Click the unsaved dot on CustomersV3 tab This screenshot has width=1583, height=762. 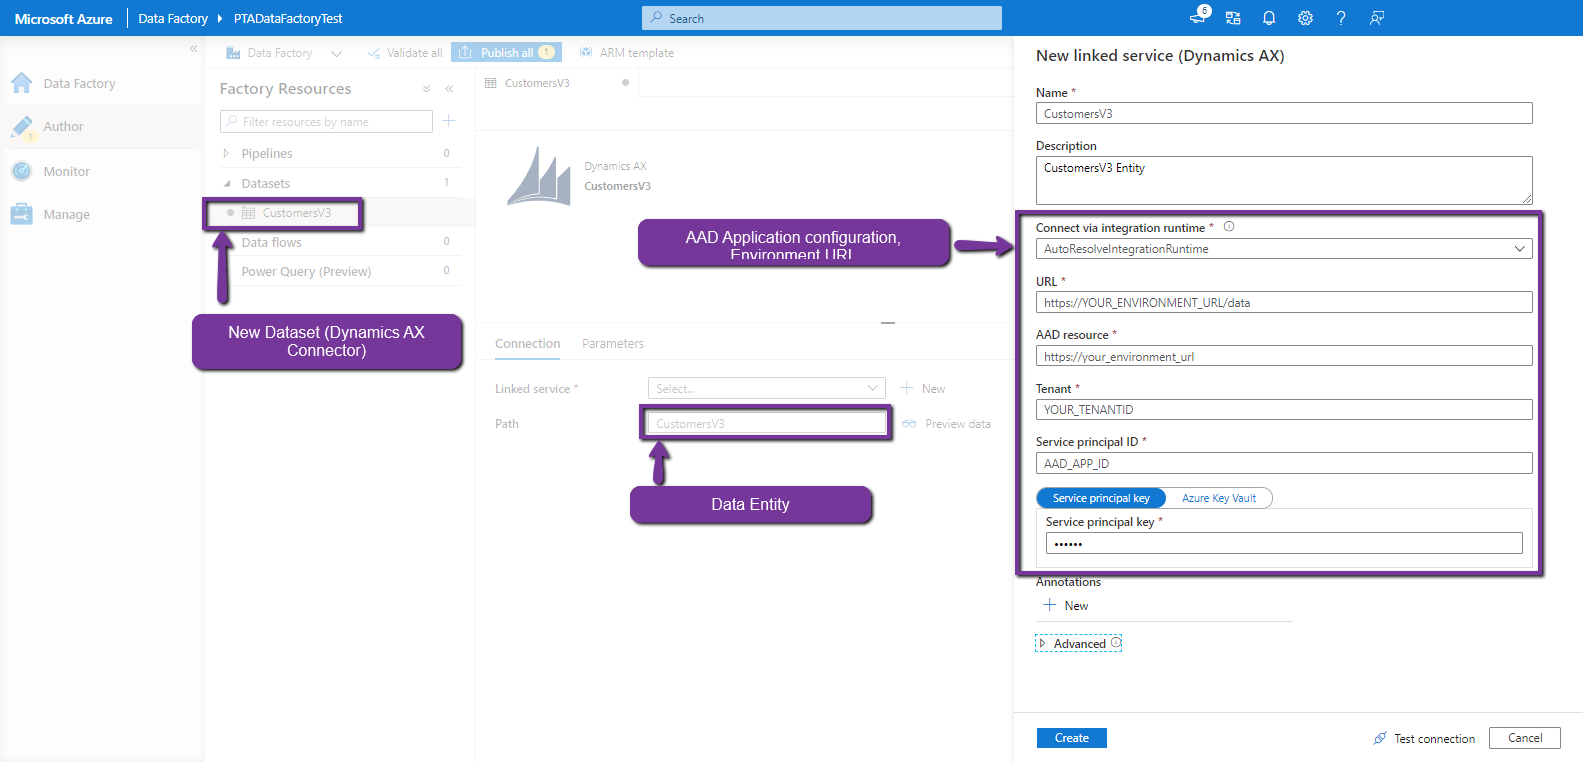pos(626,83)
